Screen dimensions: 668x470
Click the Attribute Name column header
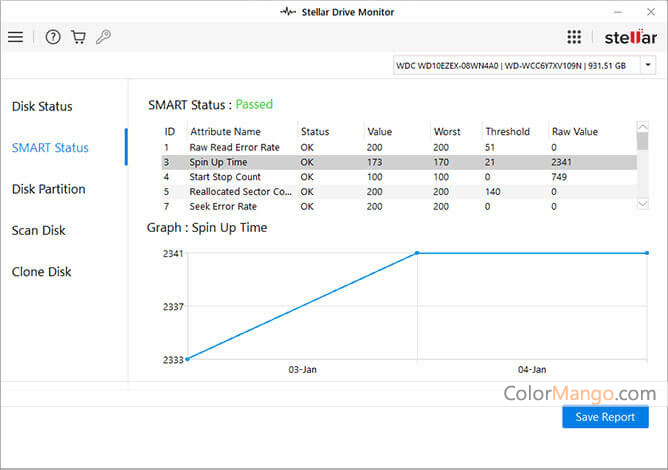(x=225, y=131)
